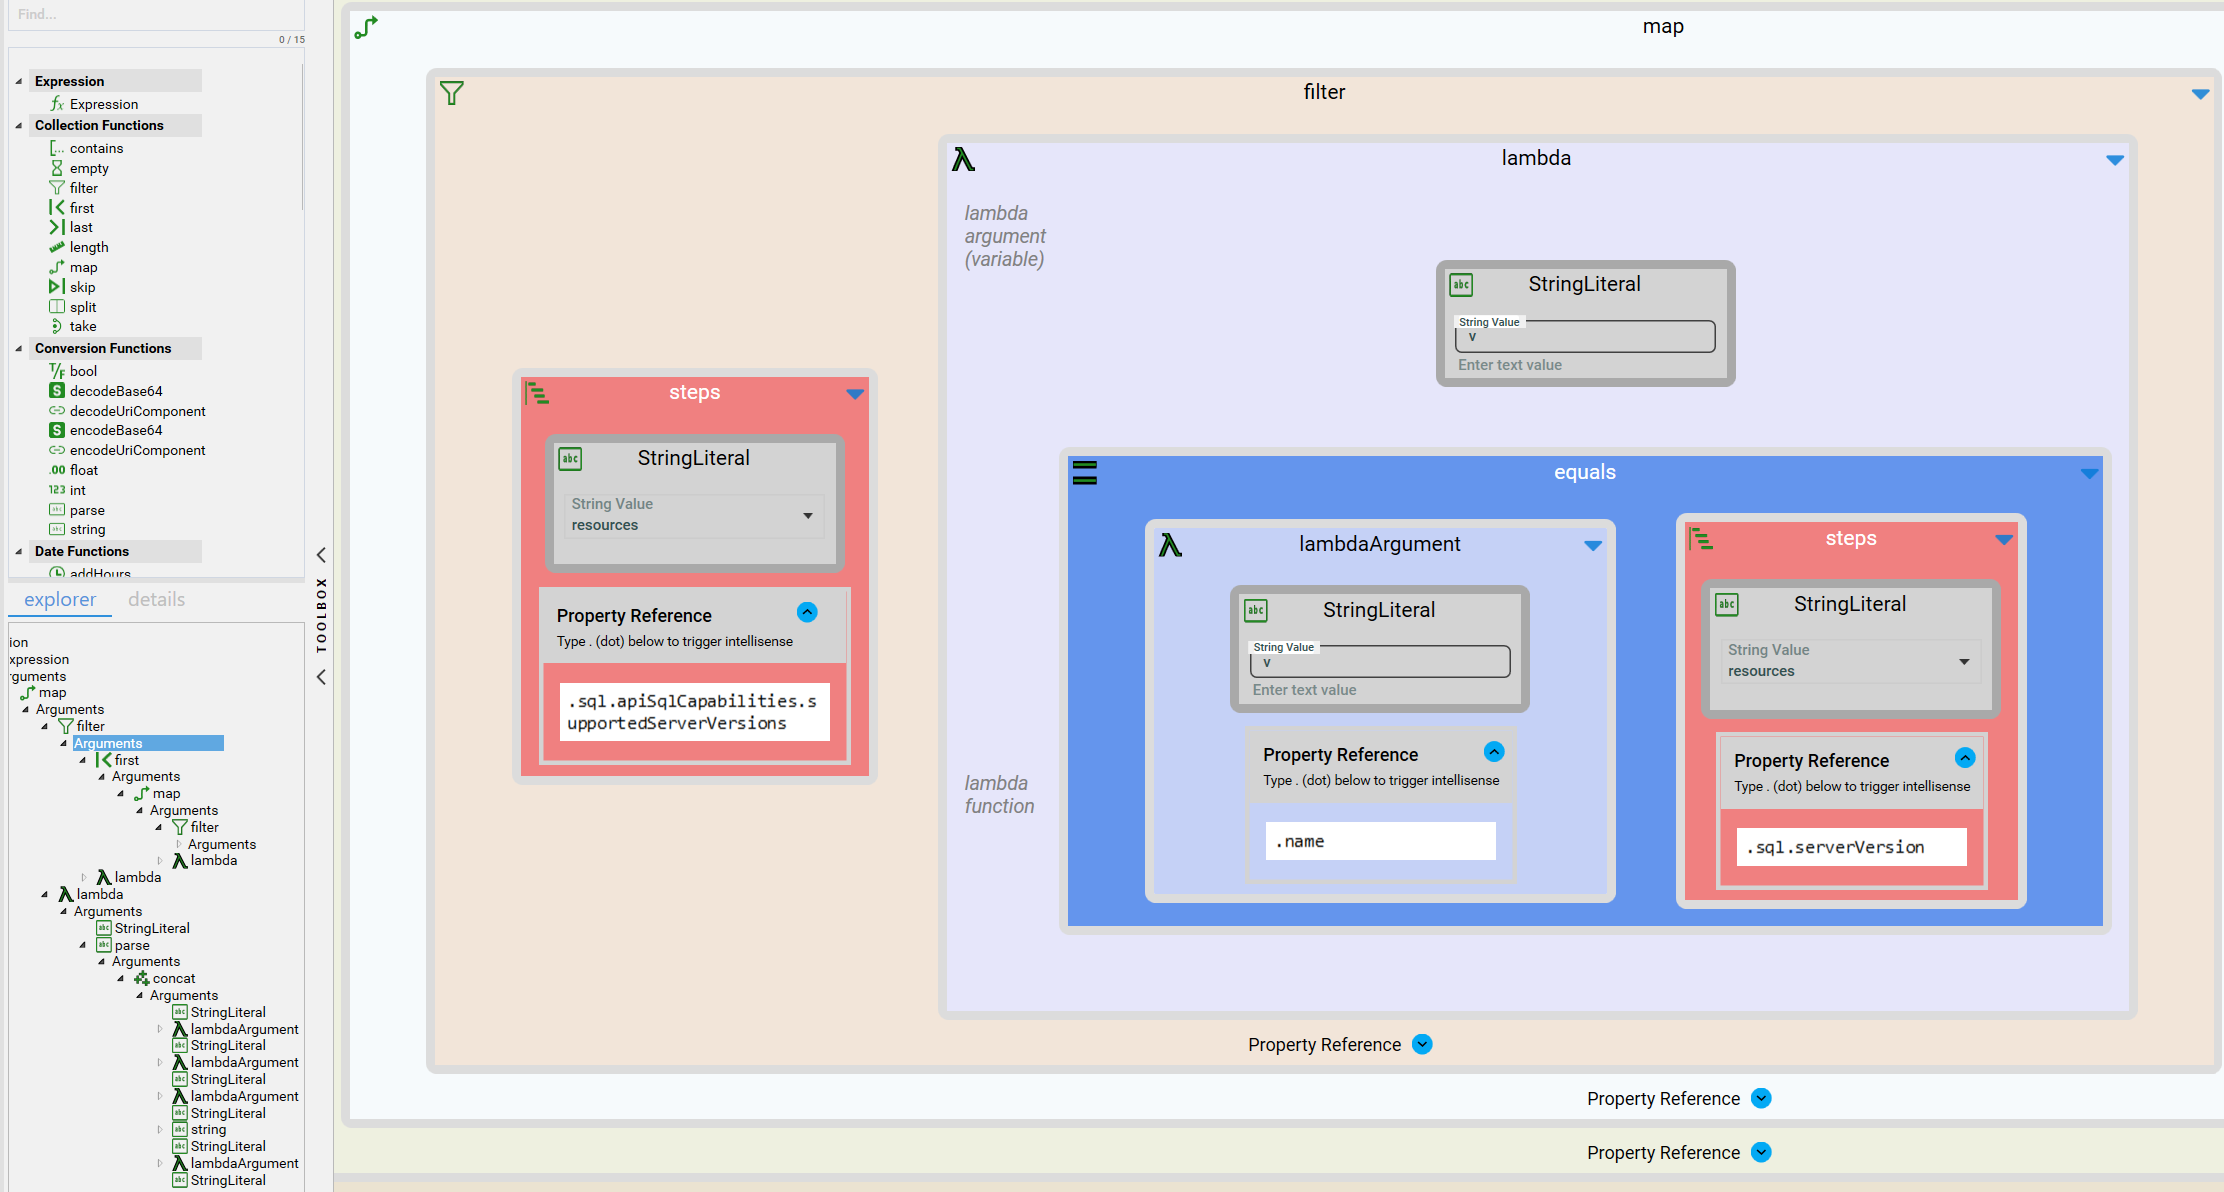Pick the map function toolbox item
The width and height of the screenshot is (2224, 1192).
click(x=83, y=267)
